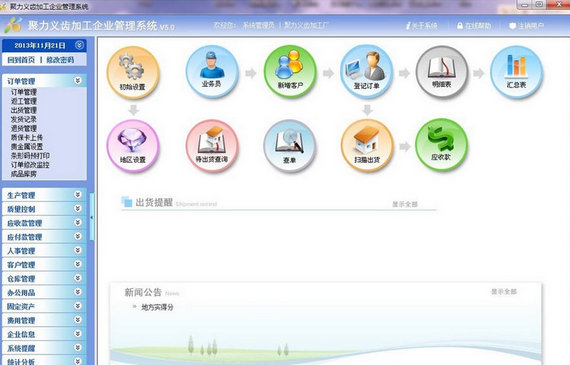
Task: Open the 初始设置 gear icon
Action: point(133,72)
